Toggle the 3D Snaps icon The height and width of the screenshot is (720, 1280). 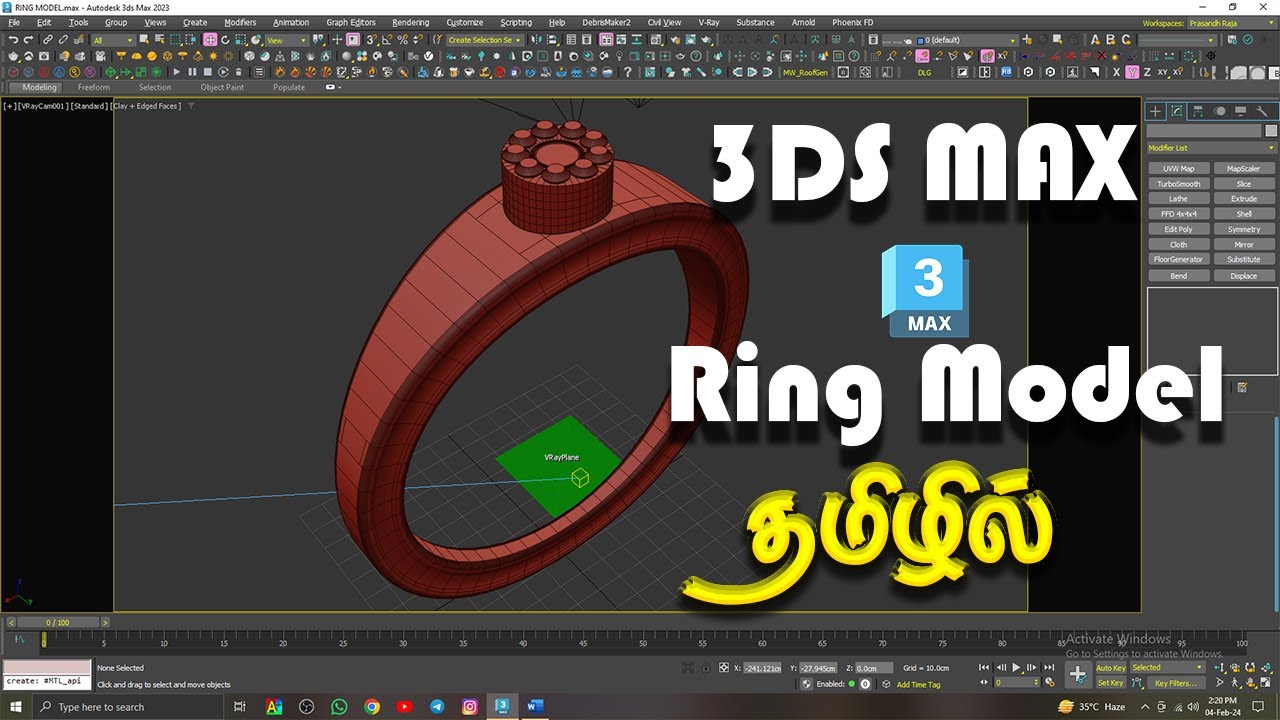(371, 39)
